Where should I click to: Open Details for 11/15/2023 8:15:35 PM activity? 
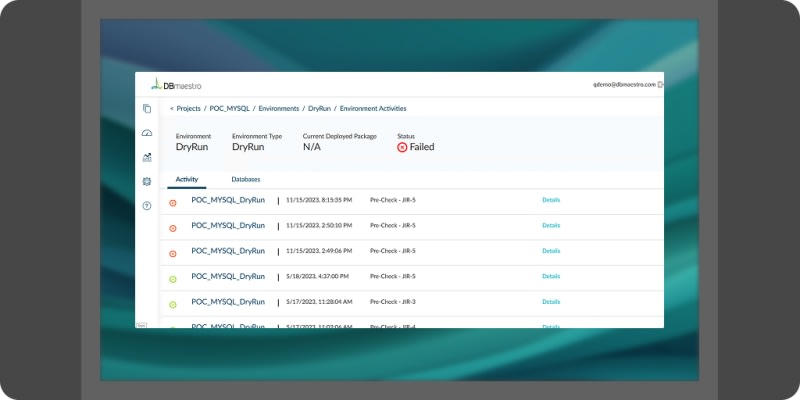(x=551, y=200)
